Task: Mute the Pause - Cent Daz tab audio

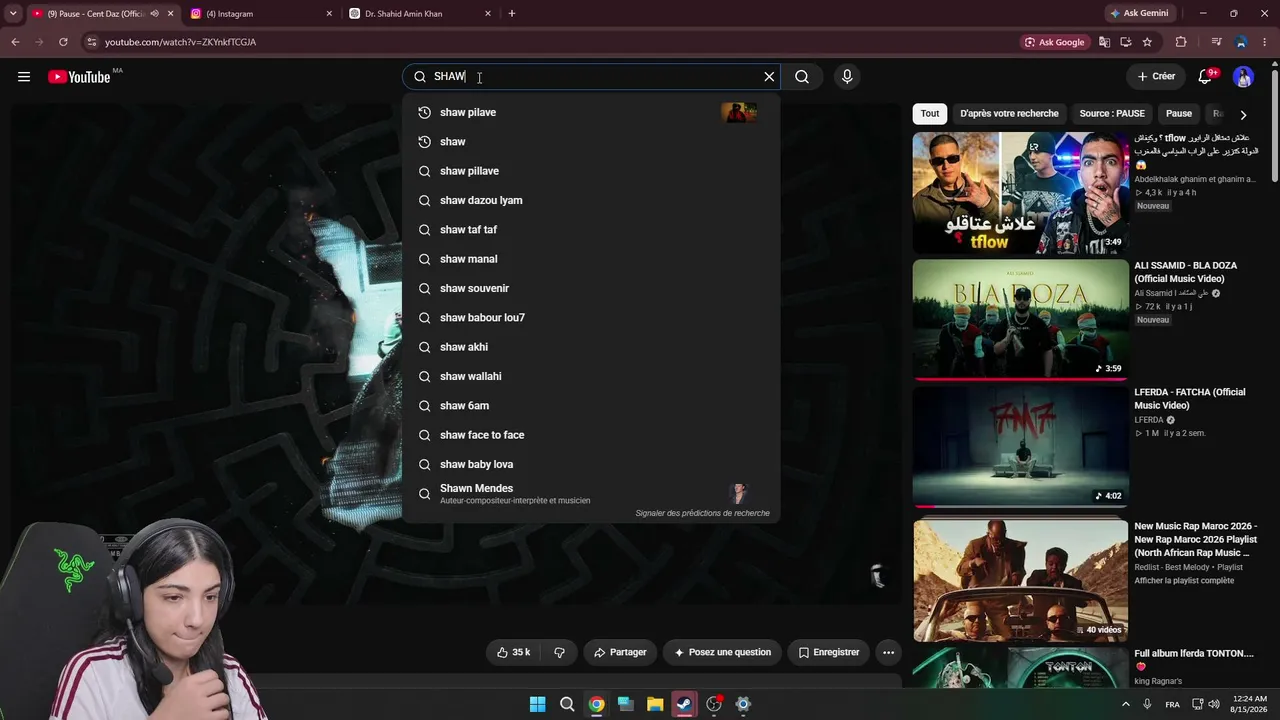Action: pyautogui.click(x=154, y=14)
